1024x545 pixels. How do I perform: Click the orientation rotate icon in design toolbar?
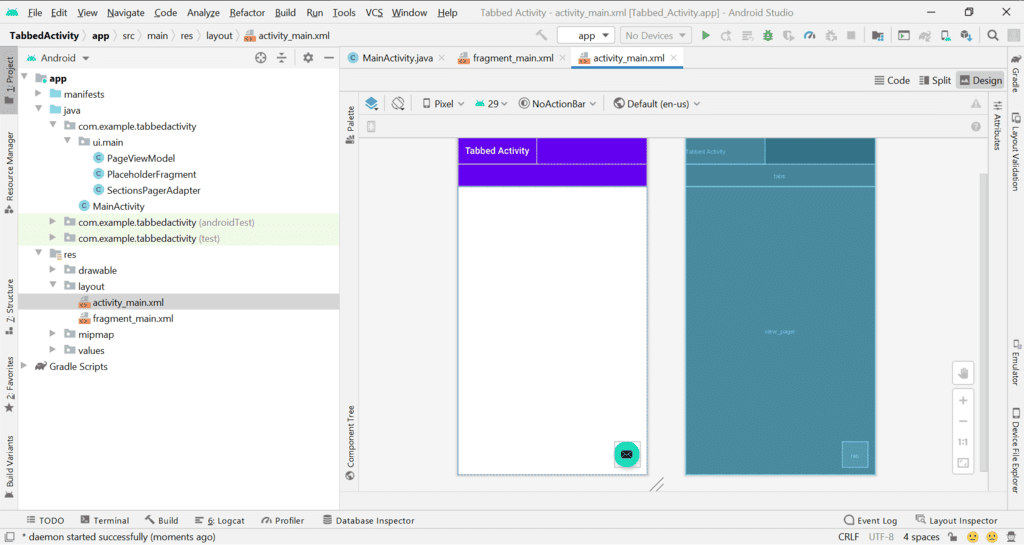tap(398, 103)
